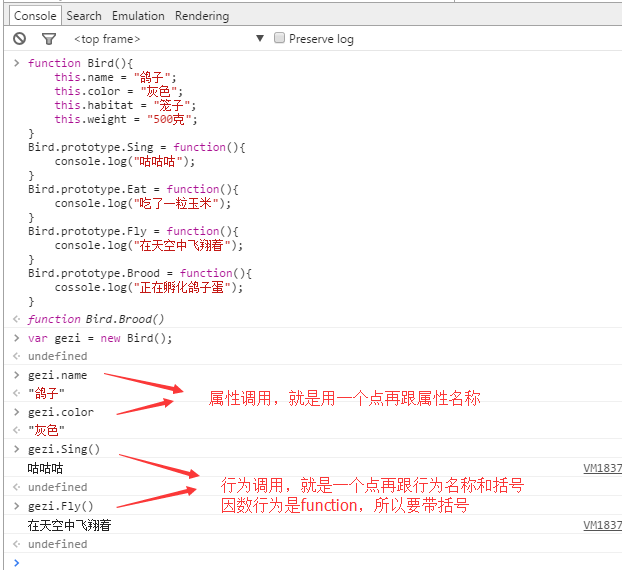Click the 'gezi.Sing()' command line
This screenshot has width=622, height=570.
point(64,449)
